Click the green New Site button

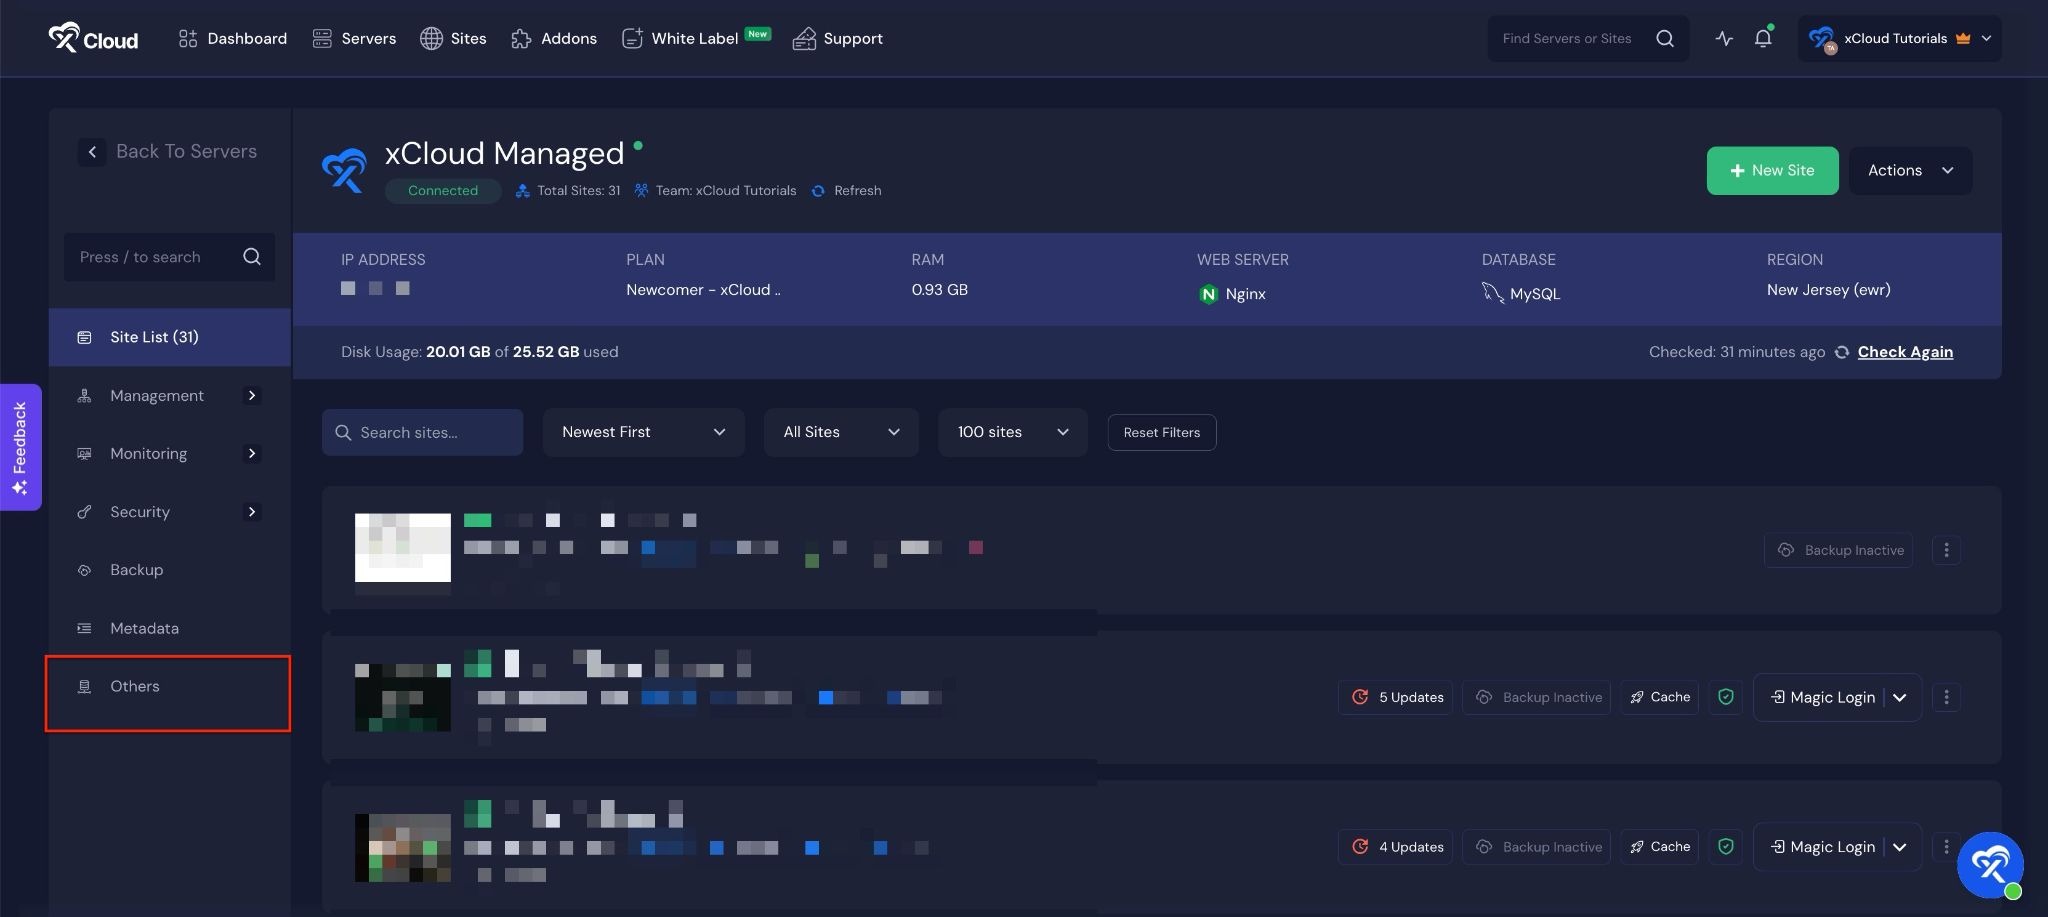coord(1772,171)
